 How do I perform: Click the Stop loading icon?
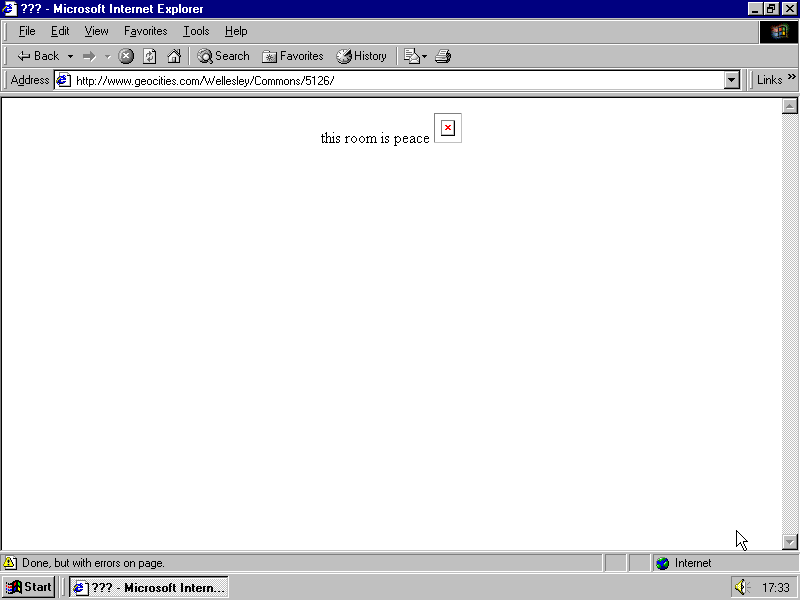pyautogui.click(x=127, y=56)
